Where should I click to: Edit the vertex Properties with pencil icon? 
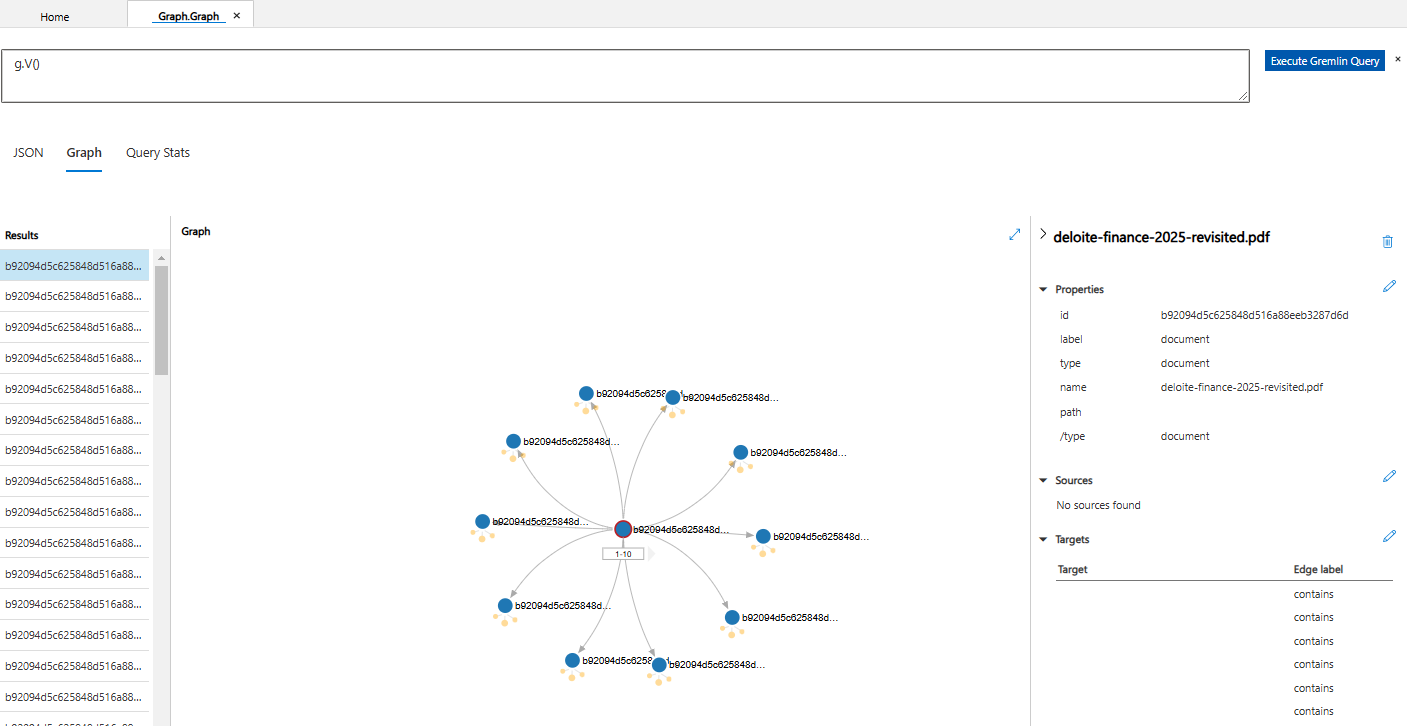pos(1390,286)
